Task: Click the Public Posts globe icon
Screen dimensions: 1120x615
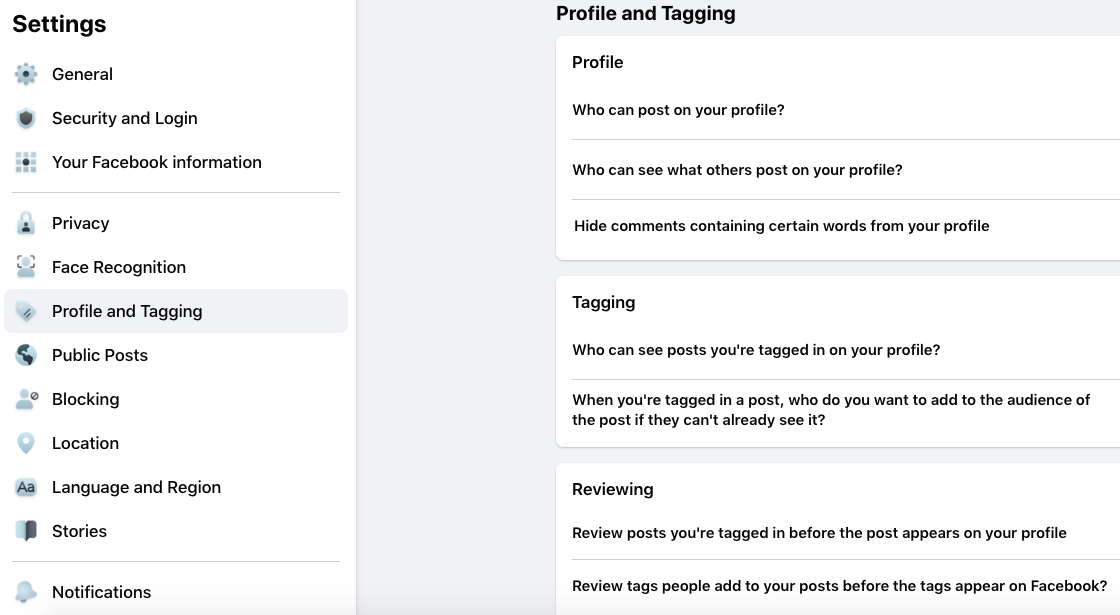Action: [x=26, y=355]
